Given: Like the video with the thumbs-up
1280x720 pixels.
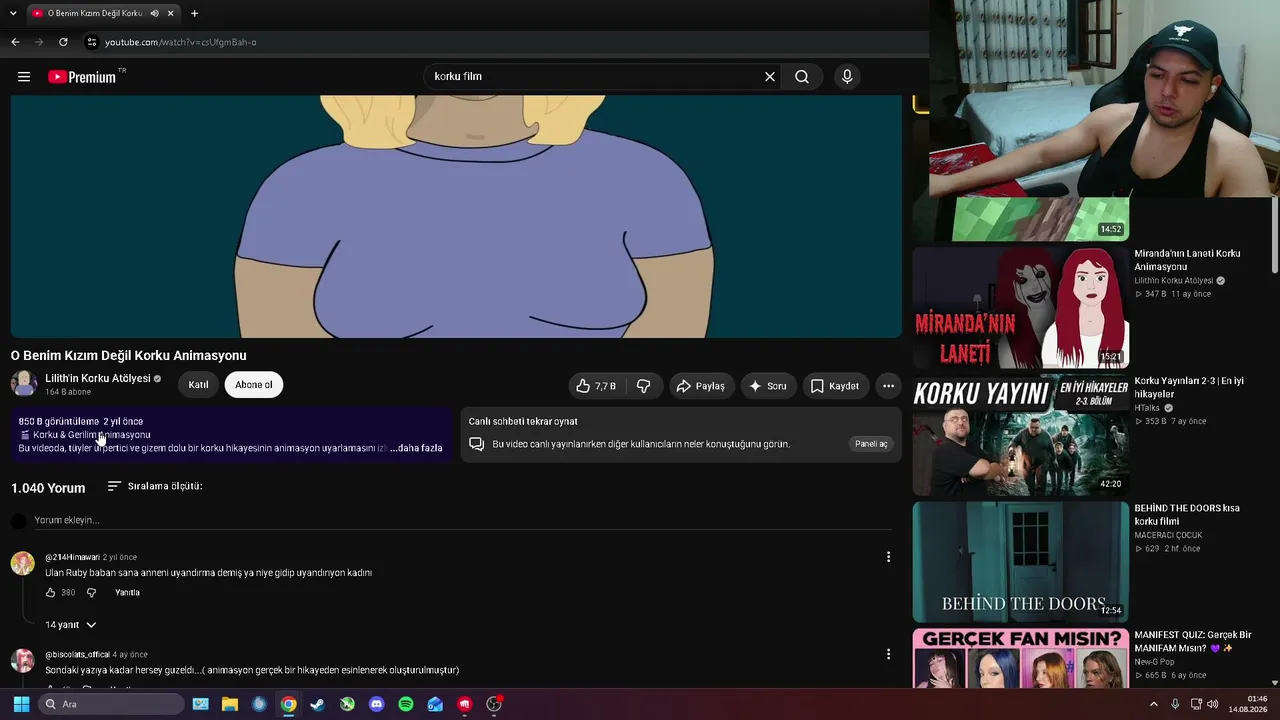Looking at the screenshot, I should (x=596, y=386).
